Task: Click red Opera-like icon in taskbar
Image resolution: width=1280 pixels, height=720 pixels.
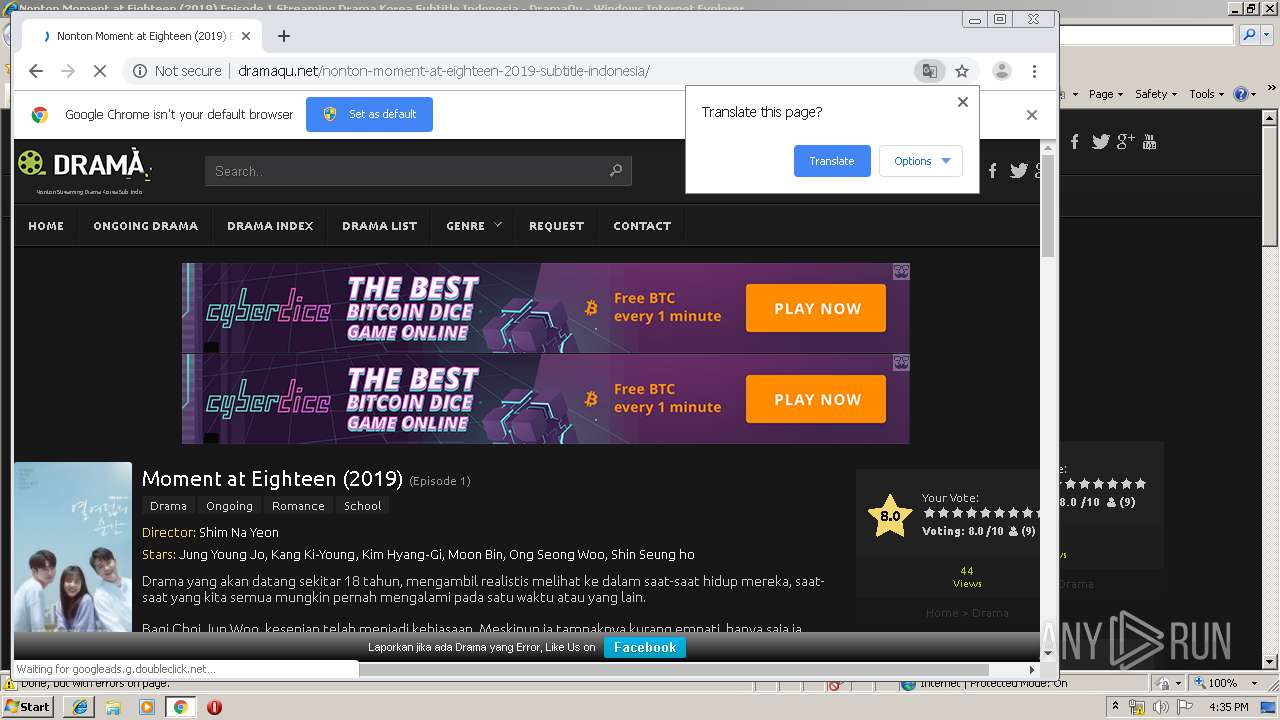Action: [214, 707]
